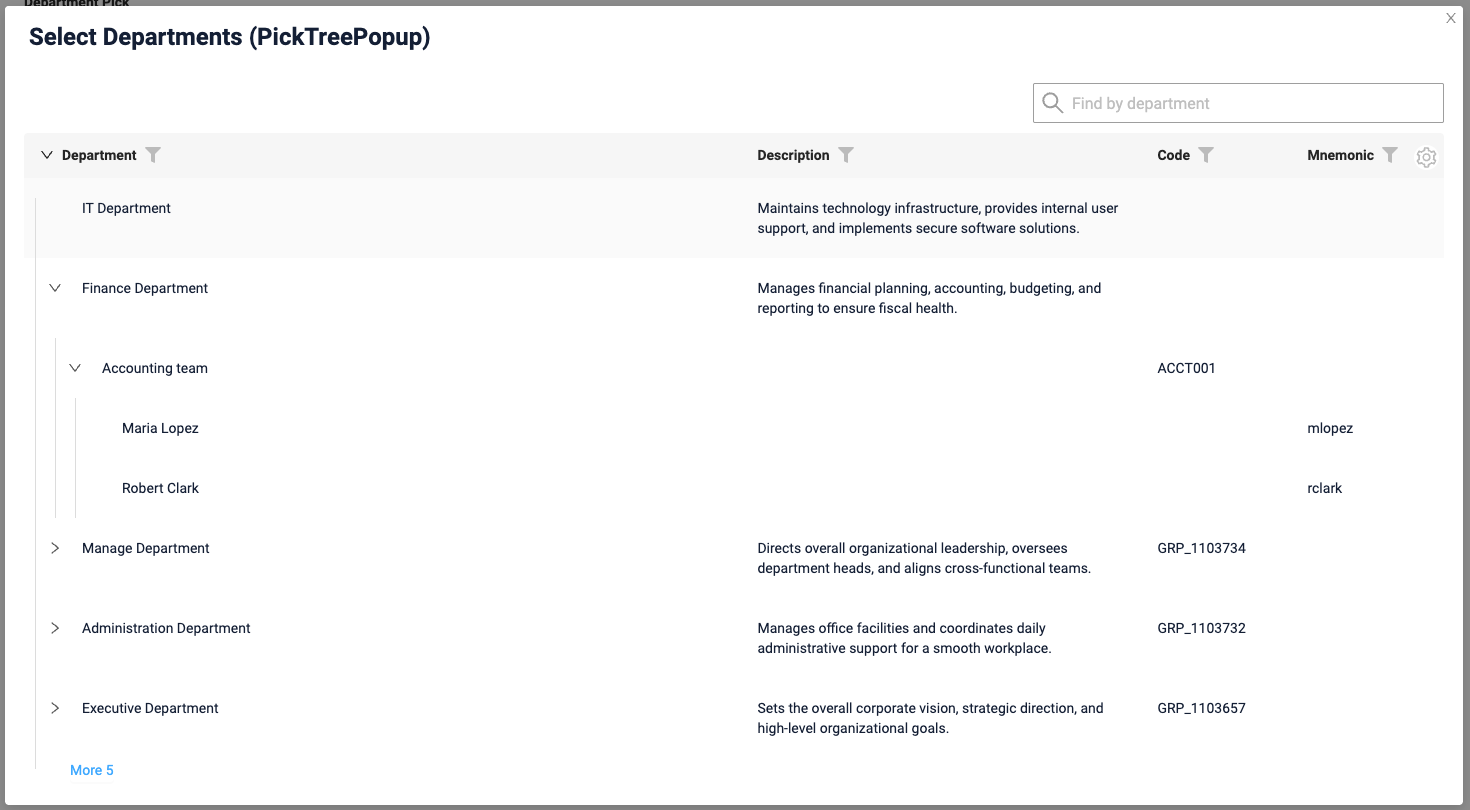1470x810 pixels.
Task: Open the Department column filter icon
Action: (x=153, y=155)
